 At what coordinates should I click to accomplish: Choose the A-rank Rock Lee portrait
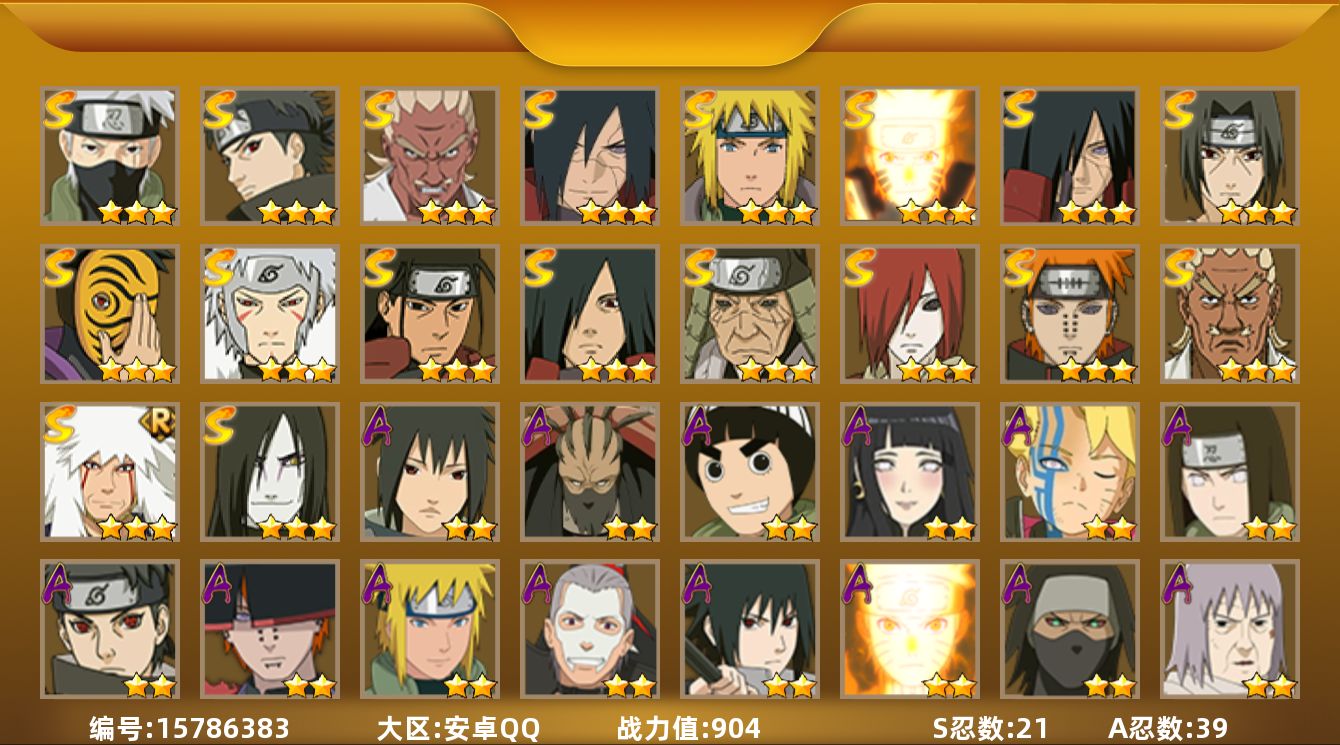(750, 471)
